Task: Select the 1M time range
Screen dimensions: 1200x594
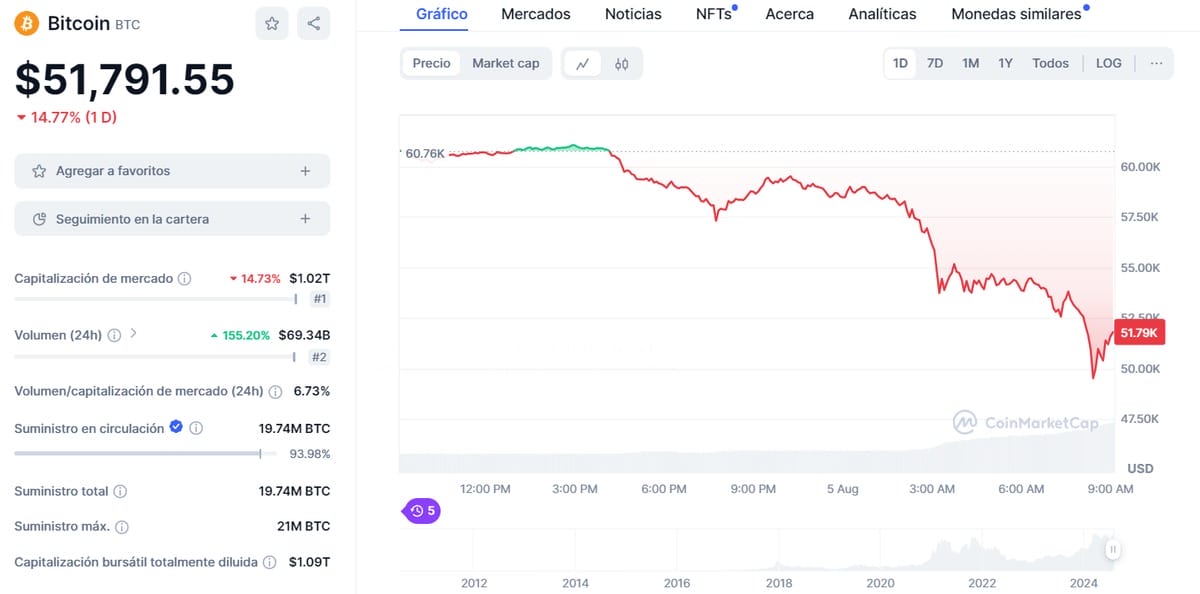Action: point(970,63)
